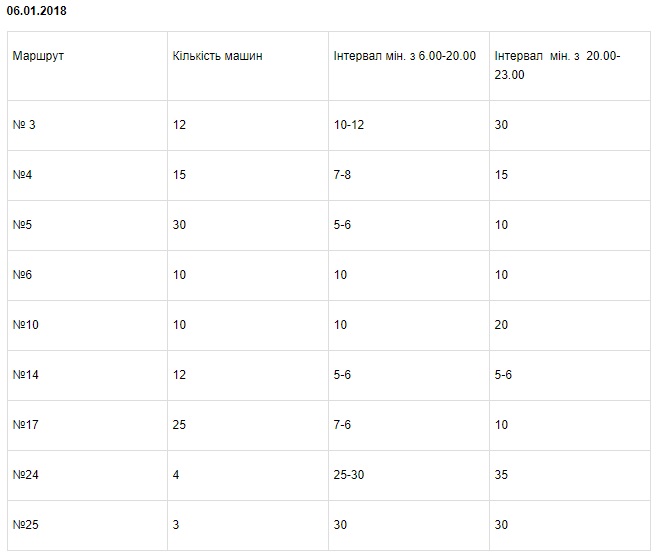This screenshot has height=557, width=659.
Task: Click the Маршрут column header
Action: 39,56
